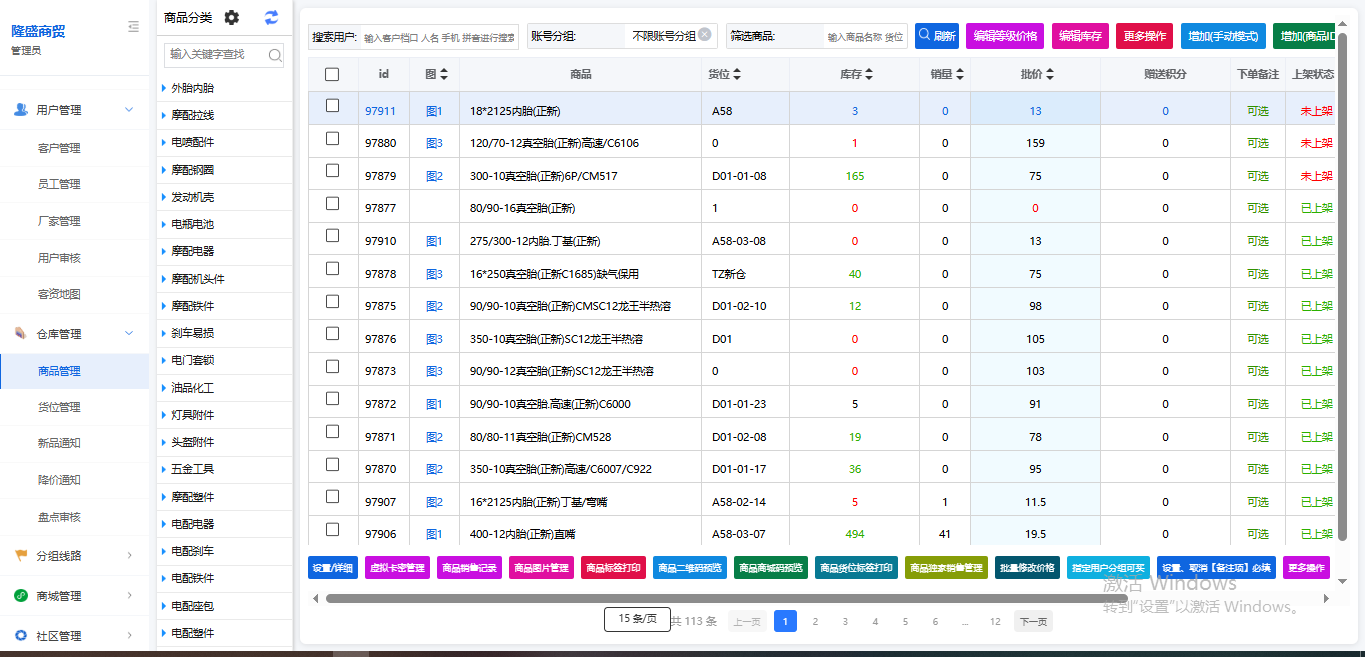Open product 97911 via its id link
The image size is (1365, 657).
tap(381, 110)
